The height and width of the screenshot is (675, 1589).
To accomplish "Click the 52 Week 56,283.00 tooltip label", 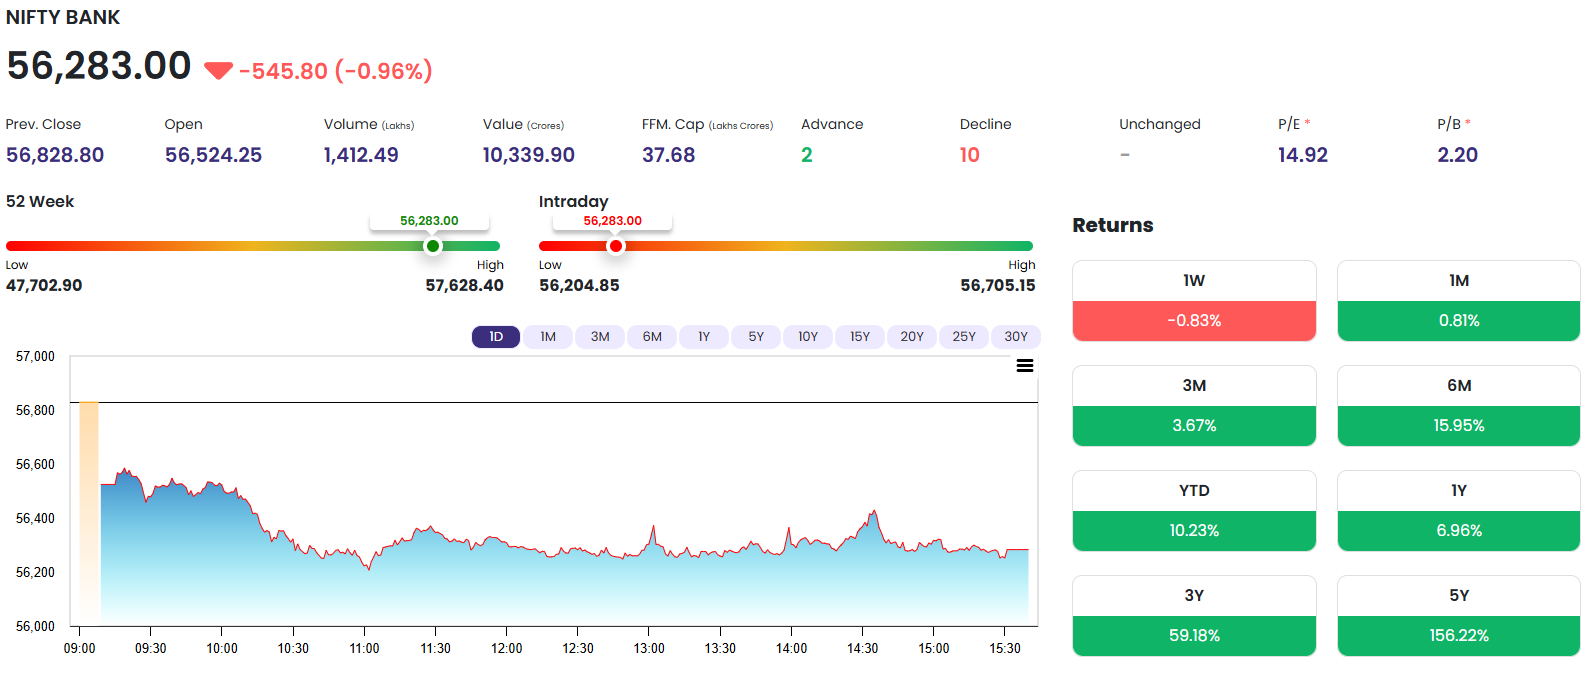I will [429, 221].
